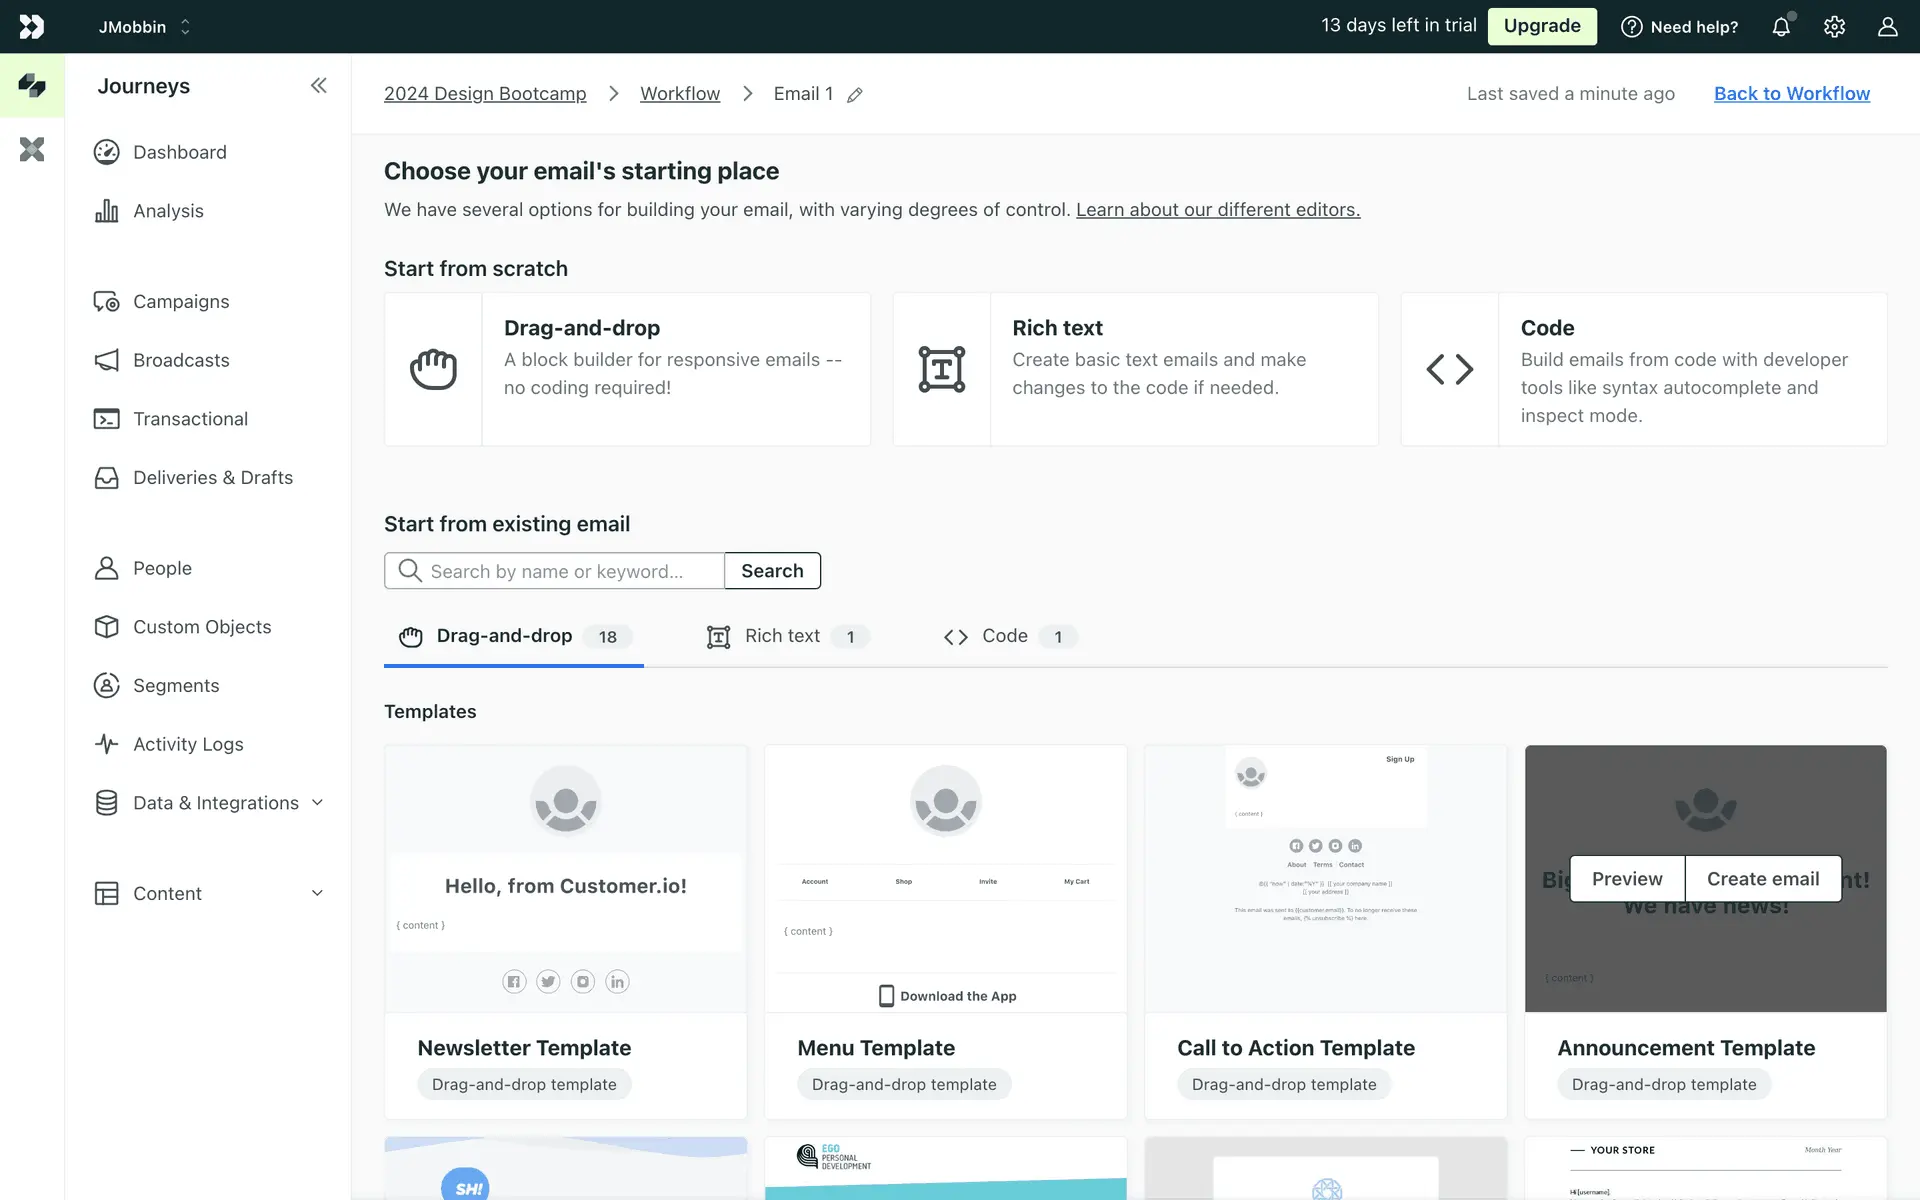This screenshot has height=1200, width=1920.
Task: Switch to the Rich text tab
Action: coord(783,636)
